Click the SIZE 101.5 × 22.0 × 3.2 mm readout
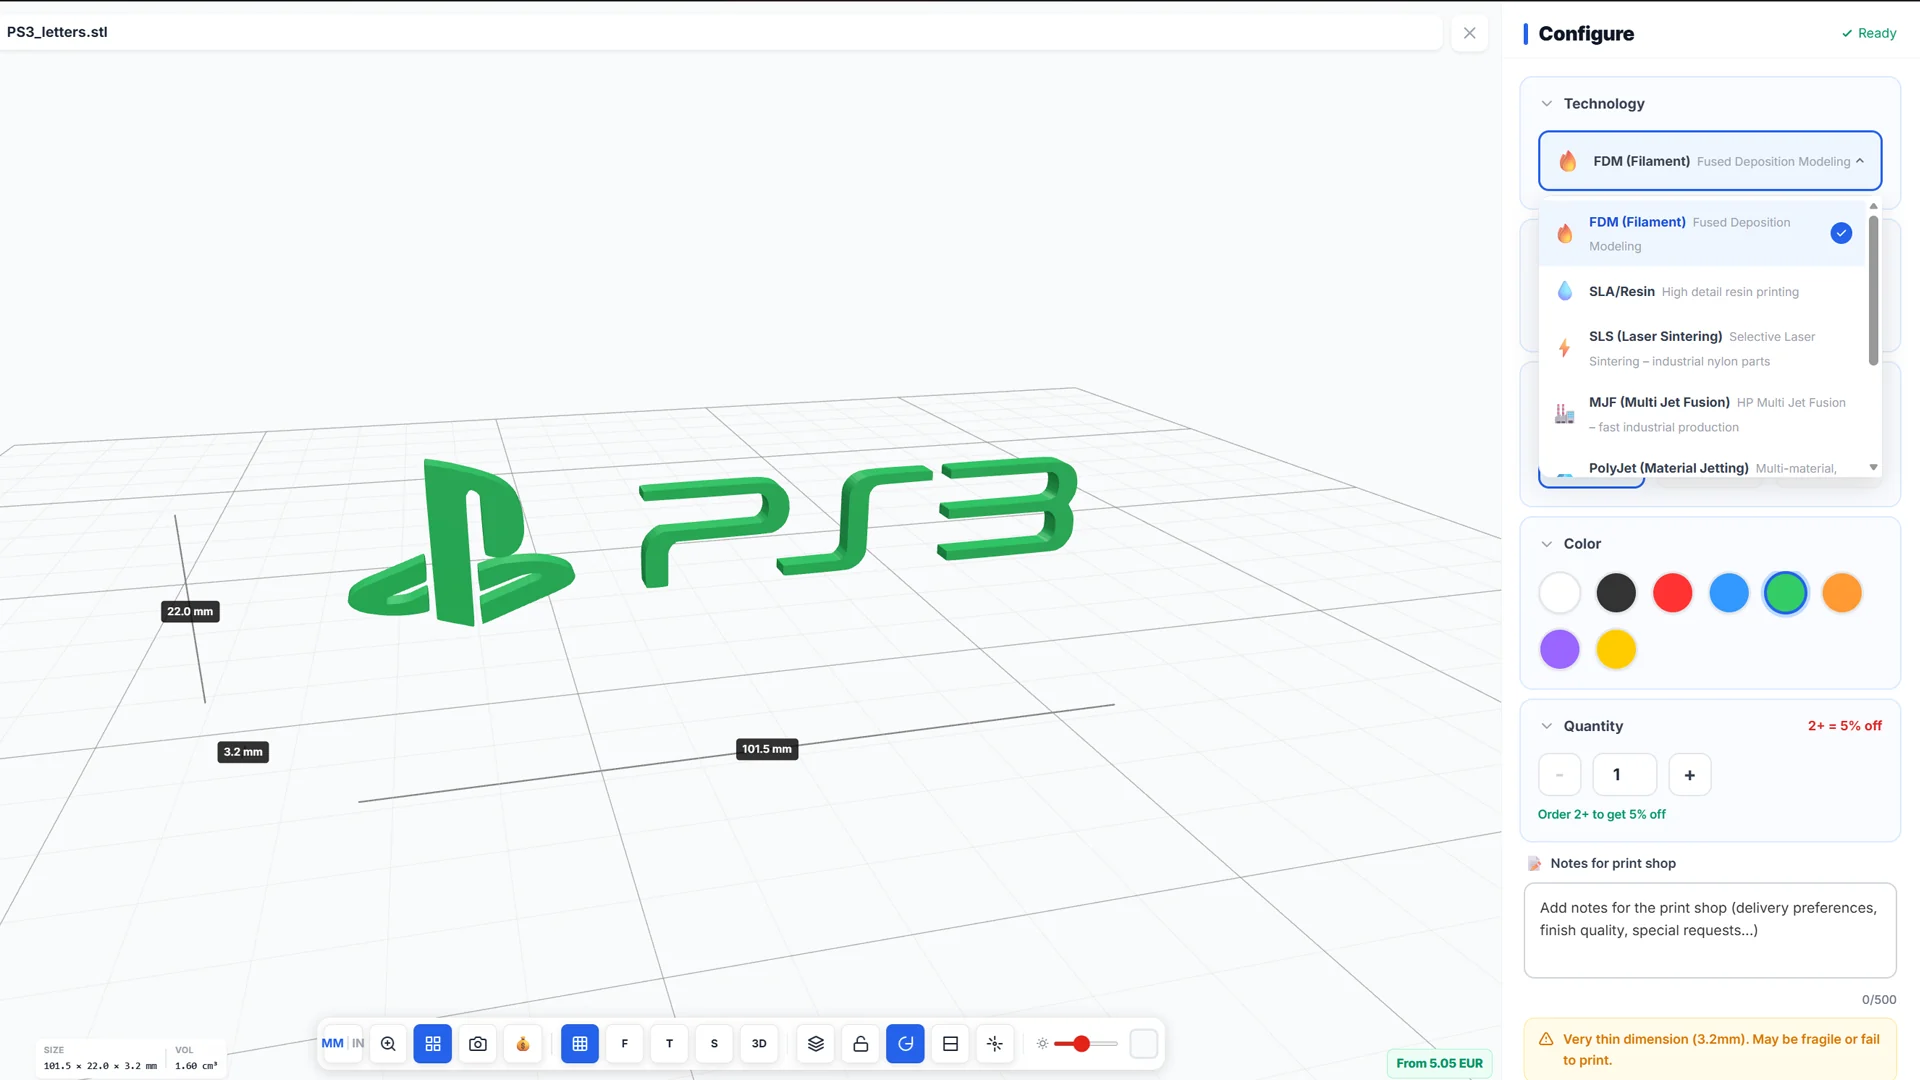The height and width of the screenshot is (1080, 1920). tap(100, 1058)
